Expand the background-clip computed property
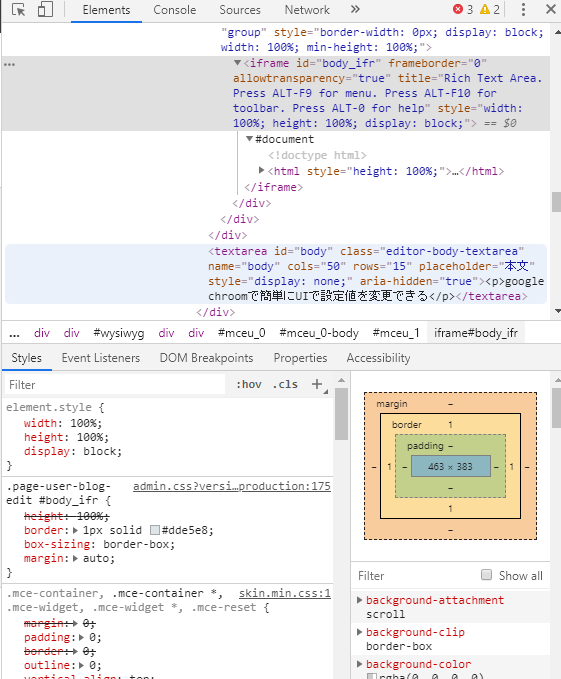The image size is (561, 679). (x=359, y=632)
